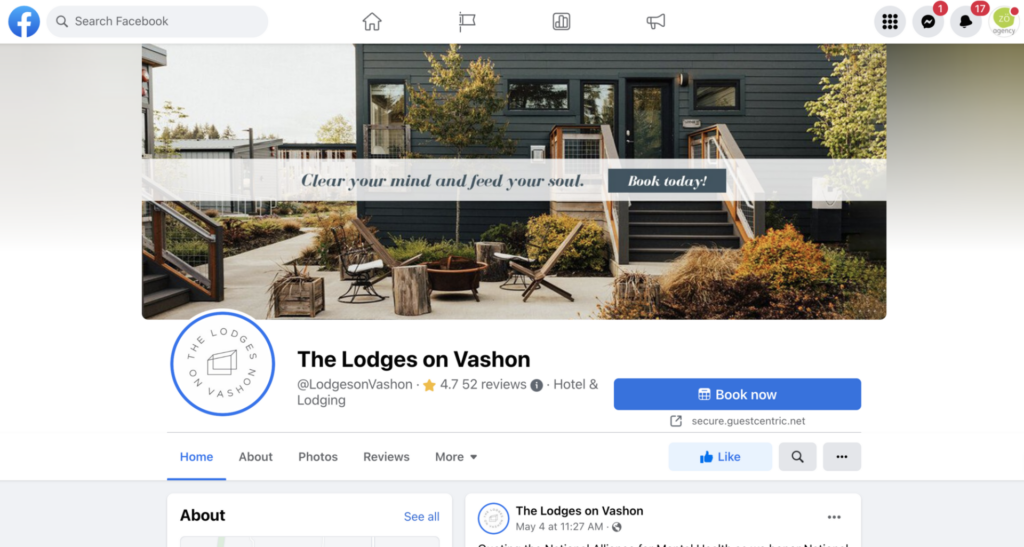
Task: Open the Ad Center megaphone icon
Action: (656, 22)
